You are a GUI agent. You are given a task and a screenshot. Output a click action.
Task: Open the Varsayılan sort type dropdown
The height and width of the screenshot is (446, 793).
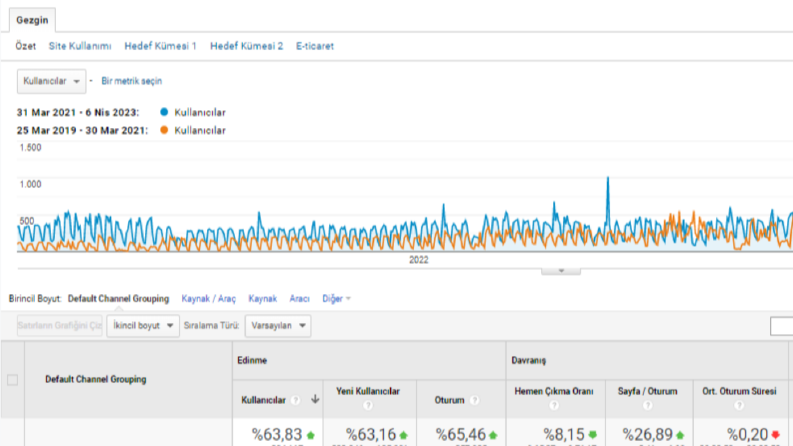[x=278, y=326]
